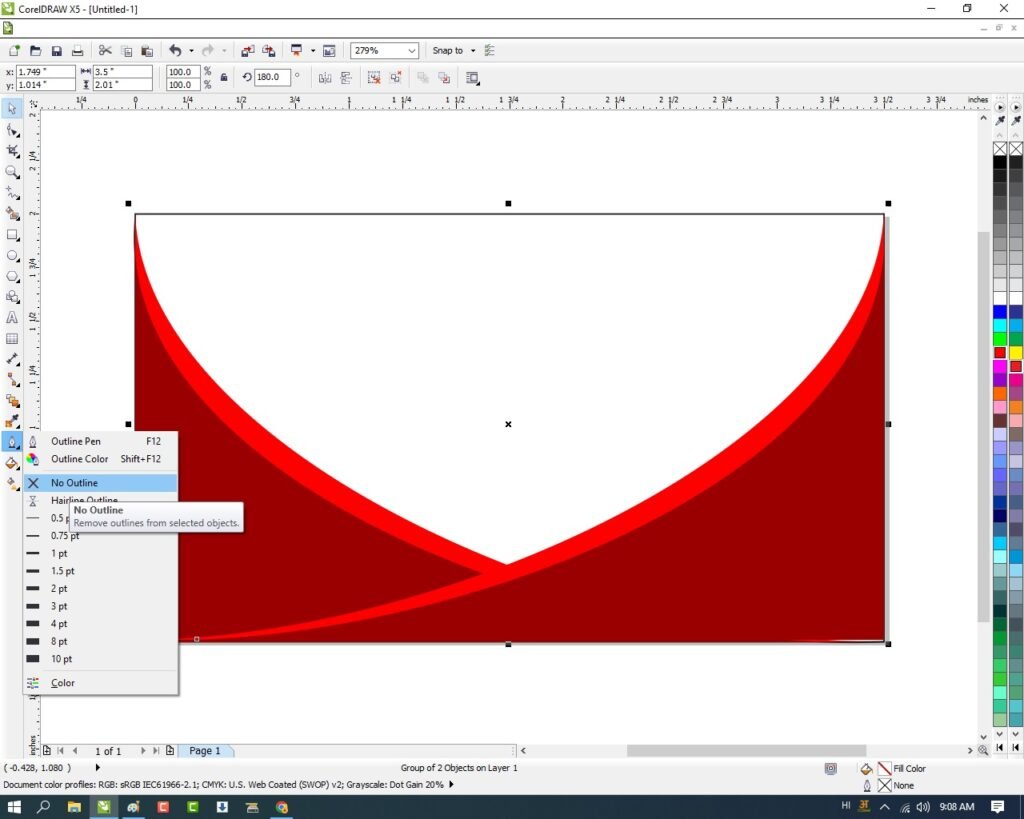Activate the Zoom tool in toolbox
Screen dimensions: 1024x819
coord(12,172)
